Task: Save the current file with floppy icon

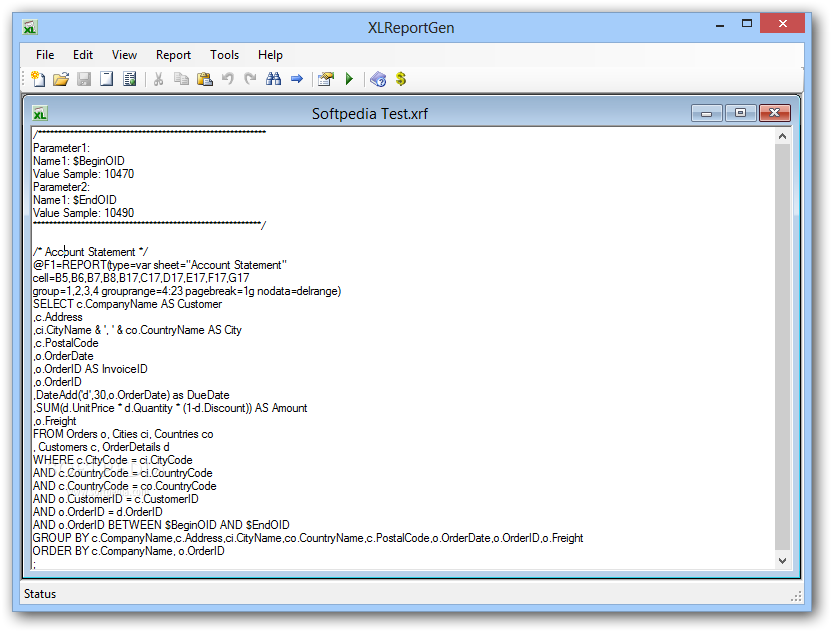Action: click(x=84, y=79)
